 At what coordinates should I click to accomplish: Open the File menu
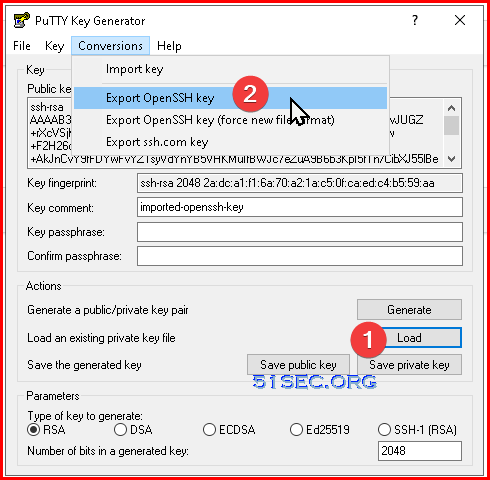point(22,46)
